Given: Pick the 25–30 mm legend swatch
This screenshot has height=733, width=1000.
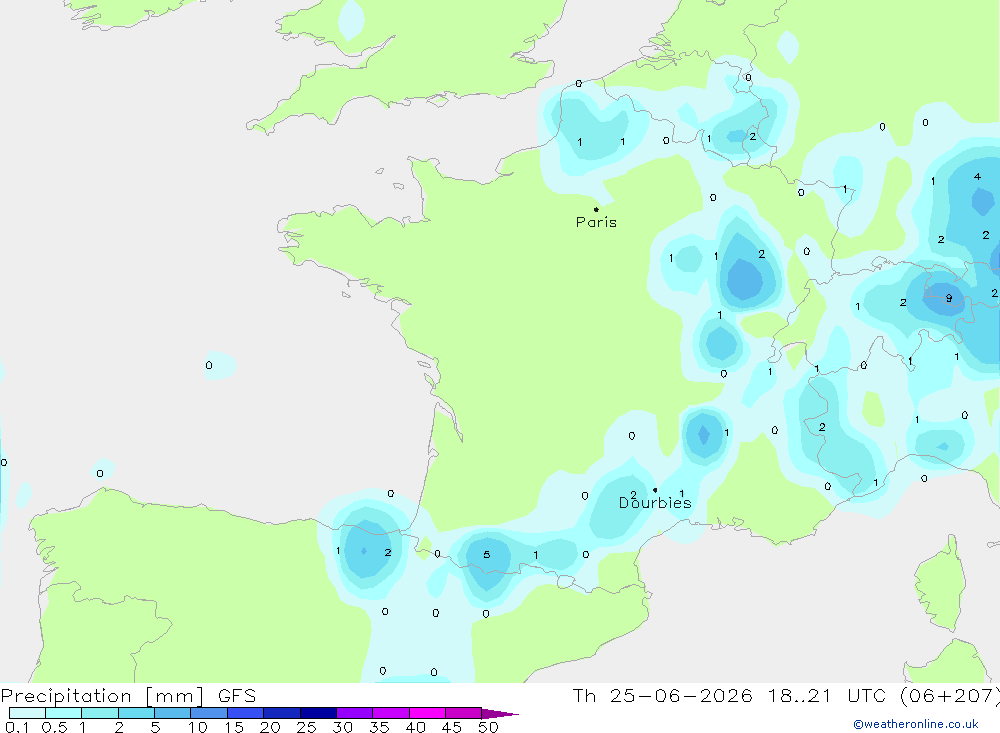Looking at the screenshot, I should (318, 713).
